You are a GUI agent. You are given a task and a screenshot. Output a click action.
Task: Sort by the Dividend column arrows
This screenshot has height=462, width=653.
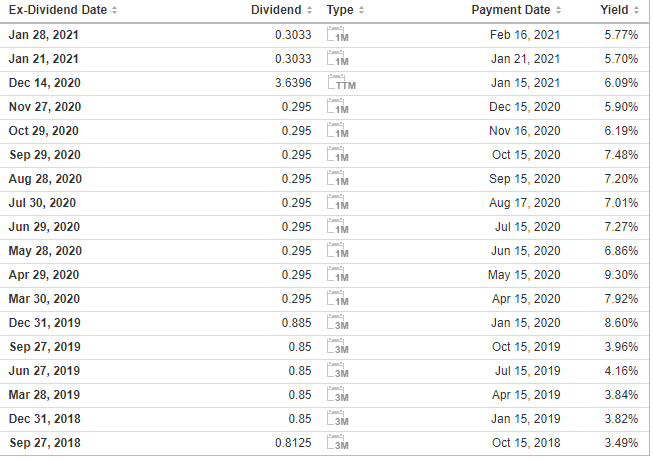(309, 10)
